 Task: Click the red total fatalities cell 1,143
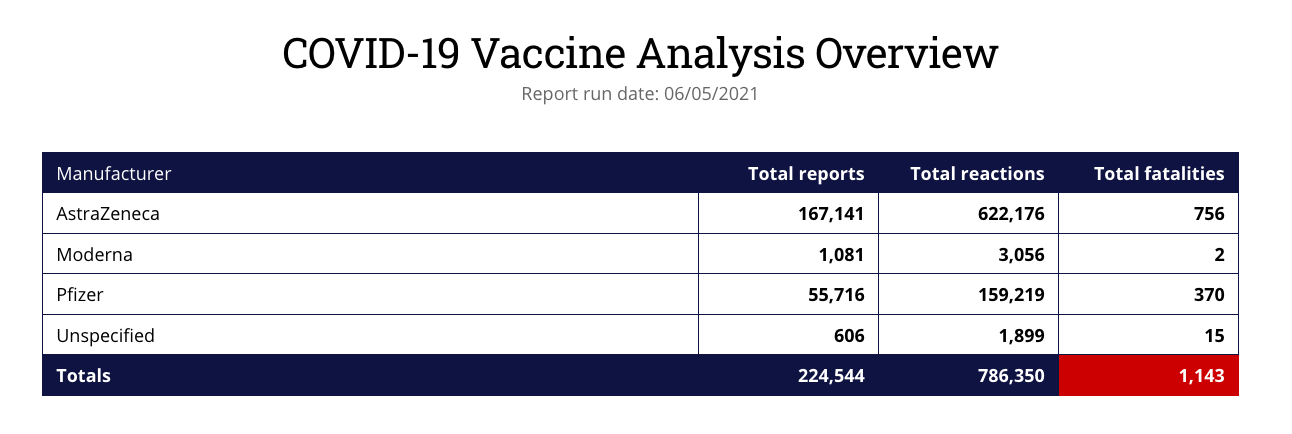click(1149, 376)
